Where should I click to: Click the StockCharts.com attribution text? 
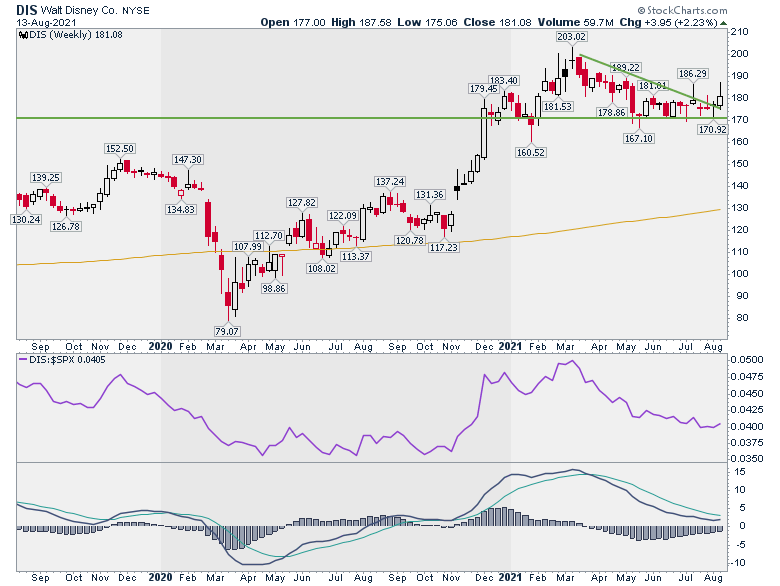coord(682,10)
